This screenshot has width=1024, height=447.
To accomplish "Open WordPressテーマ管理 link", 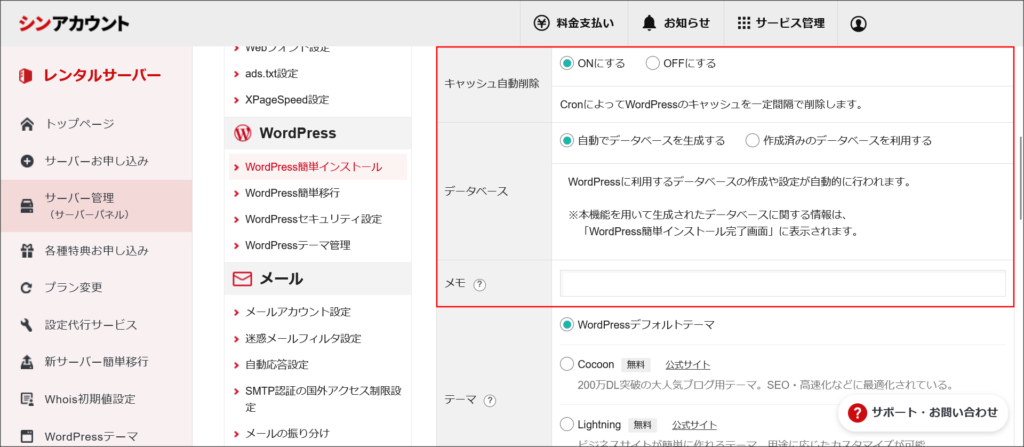I will [298, 245].
